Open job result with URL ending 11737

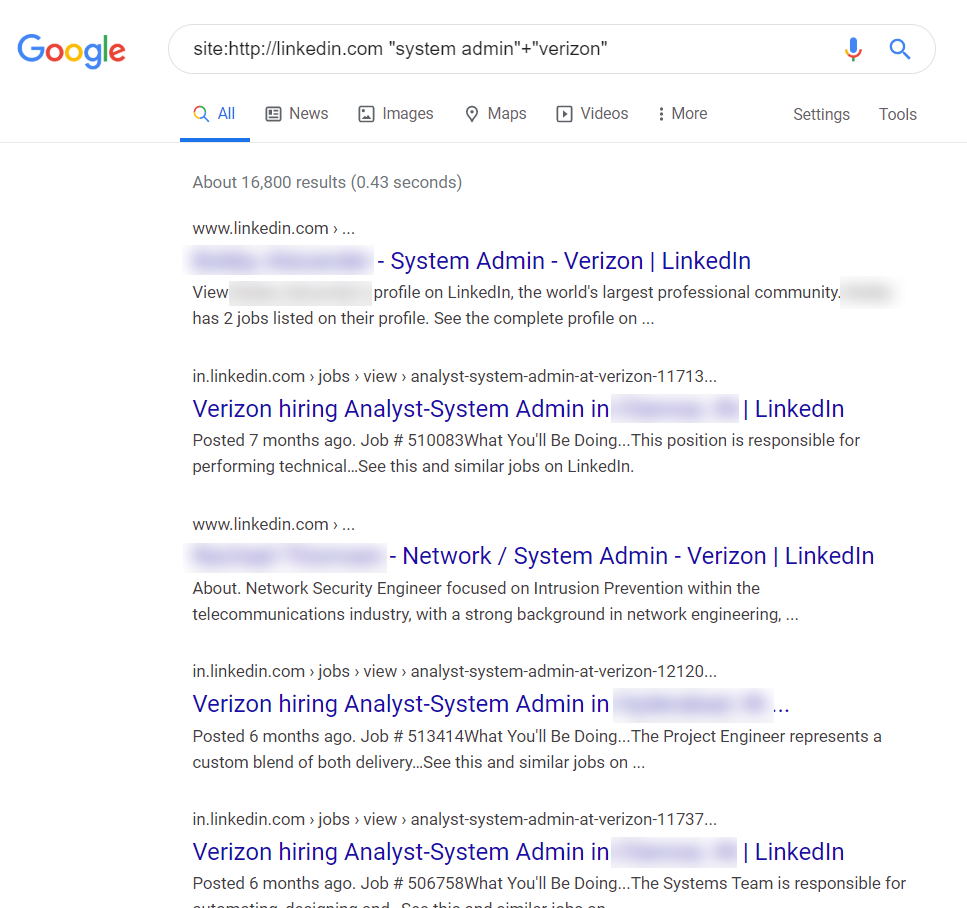click(518, 852)
